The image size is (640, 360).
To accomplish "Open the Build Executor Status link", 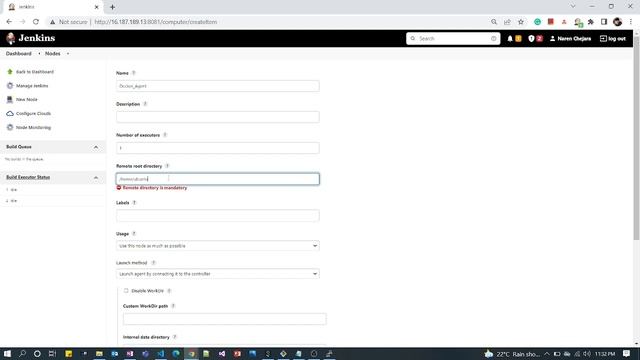I will coord(28,177).
